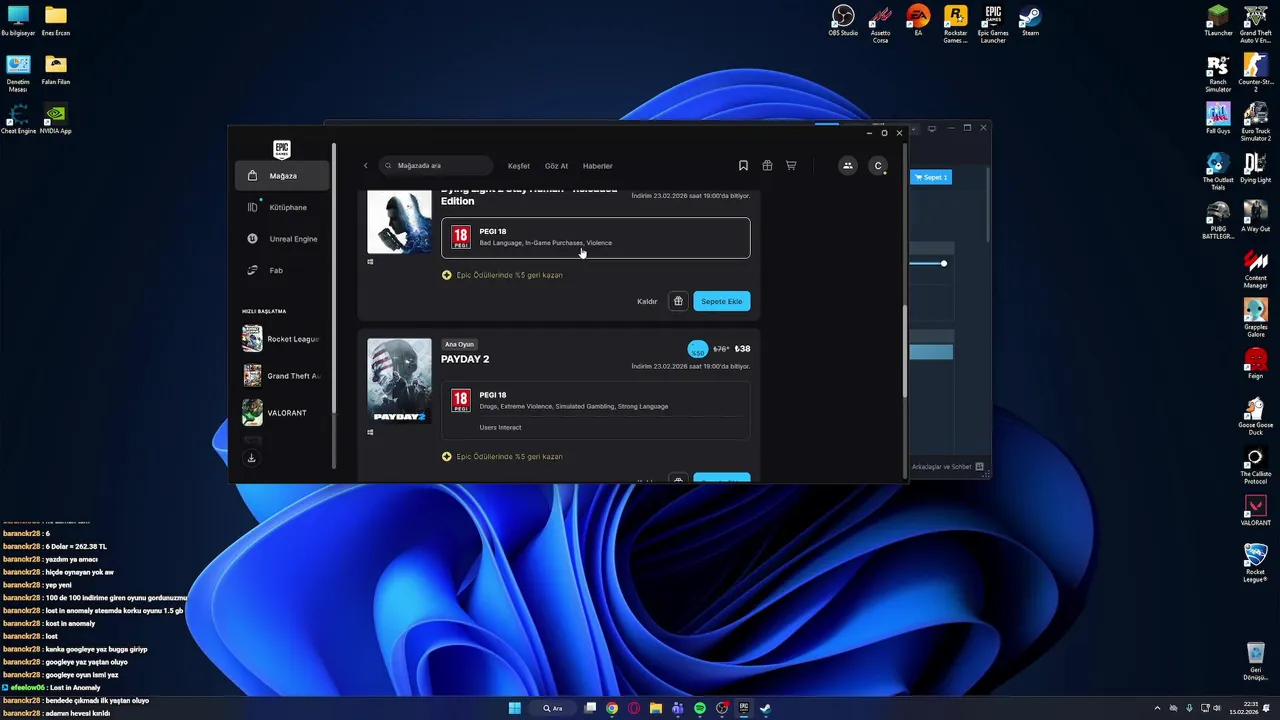1280x720 pixels.
Task: Click the Mağazada ara search field
Action: click(x=436, y=166)
